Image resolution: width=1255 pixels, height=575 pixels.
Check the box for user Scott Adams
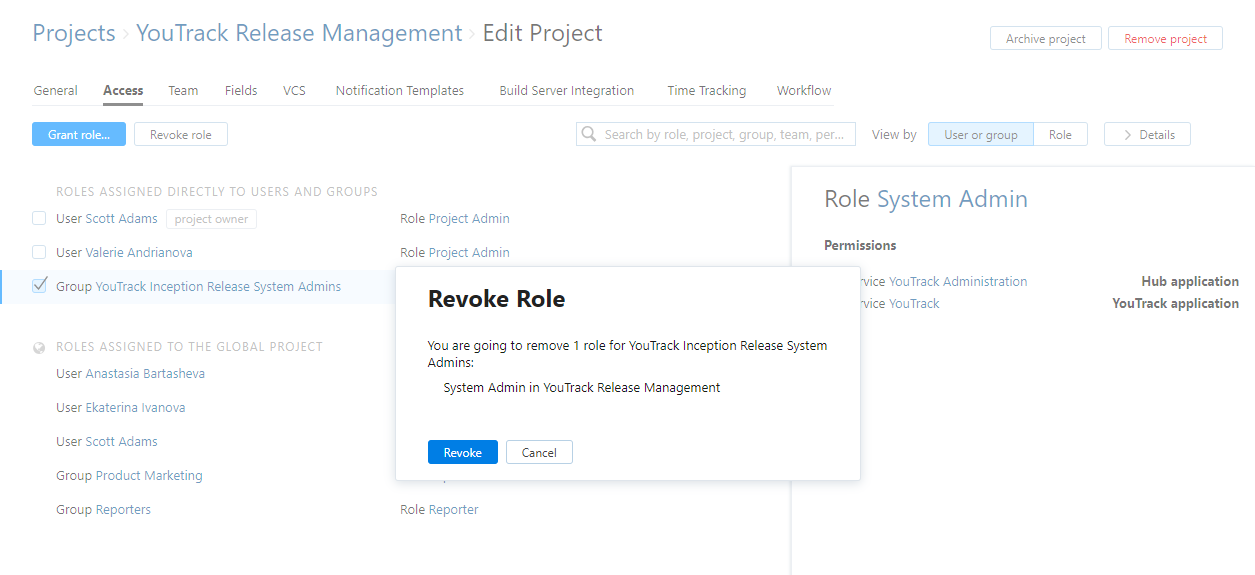[x=39, y=219]
